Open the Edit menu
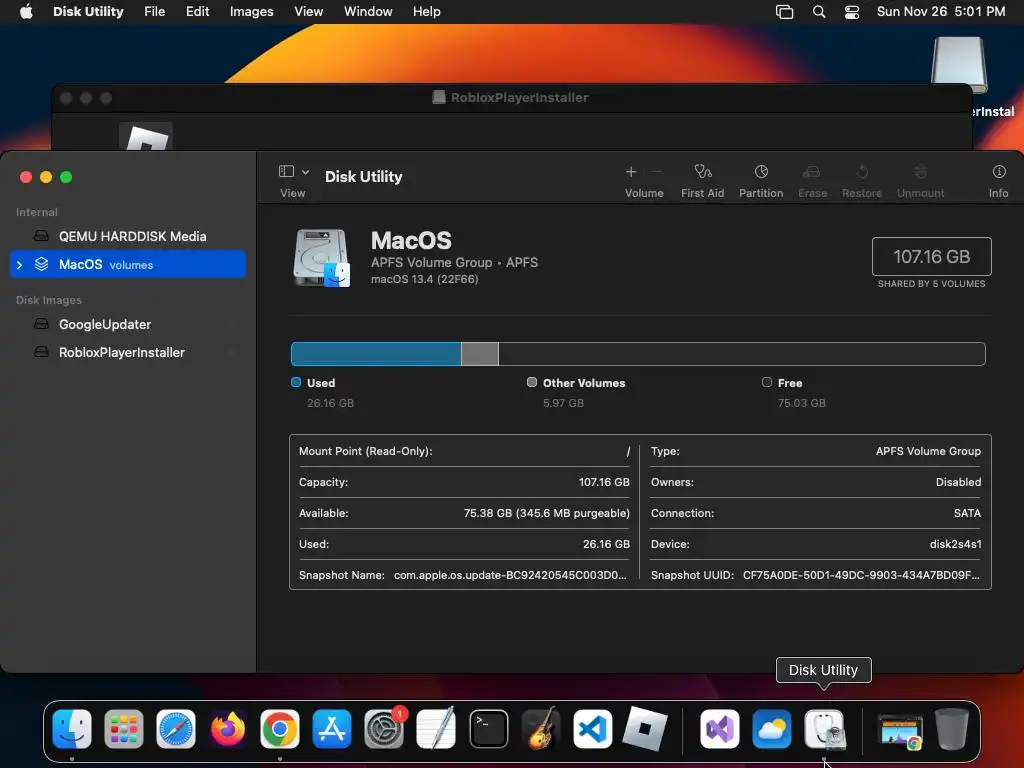The image size is (1024, 768). pyautogui.click(x=197, y=12)
